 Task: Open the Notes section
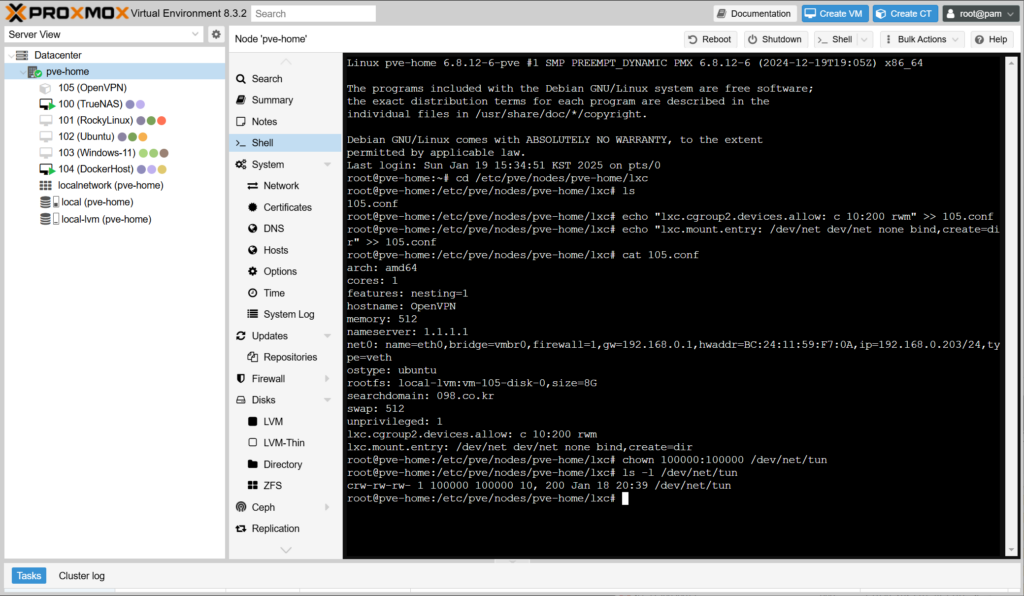tap(264, 122)
